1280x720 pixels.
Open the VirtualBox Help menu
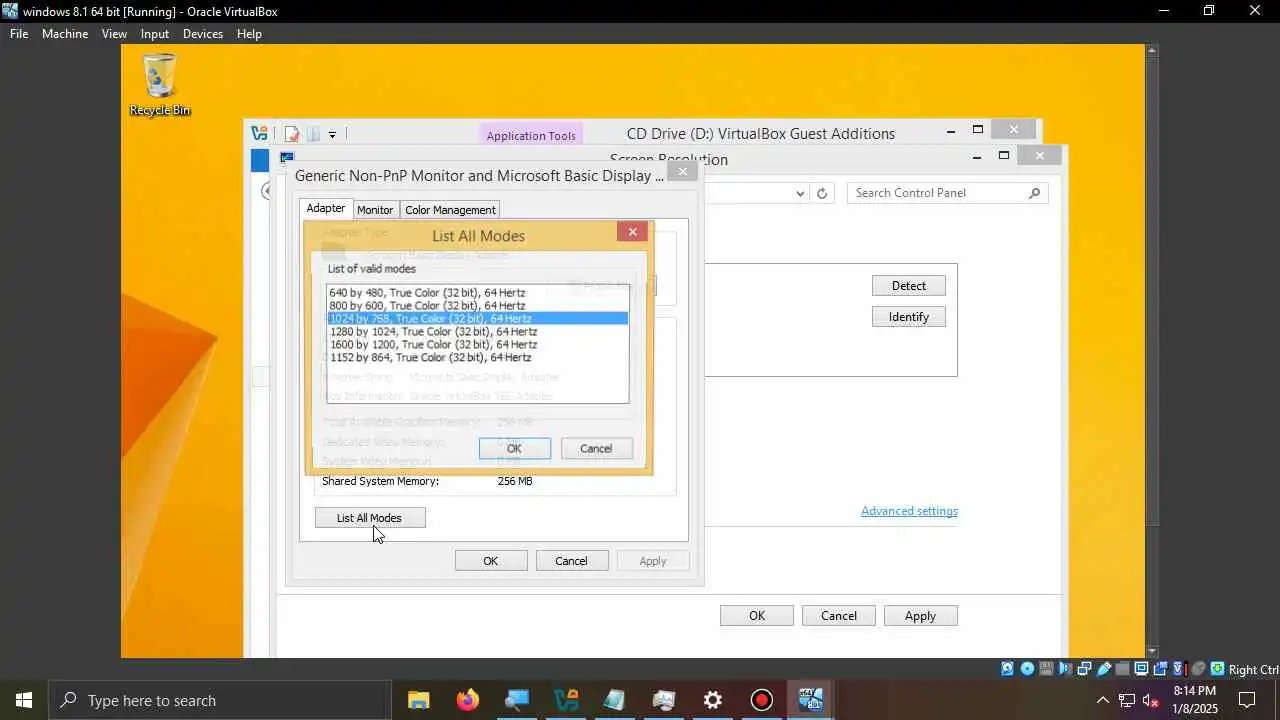(x=249, y=34)
